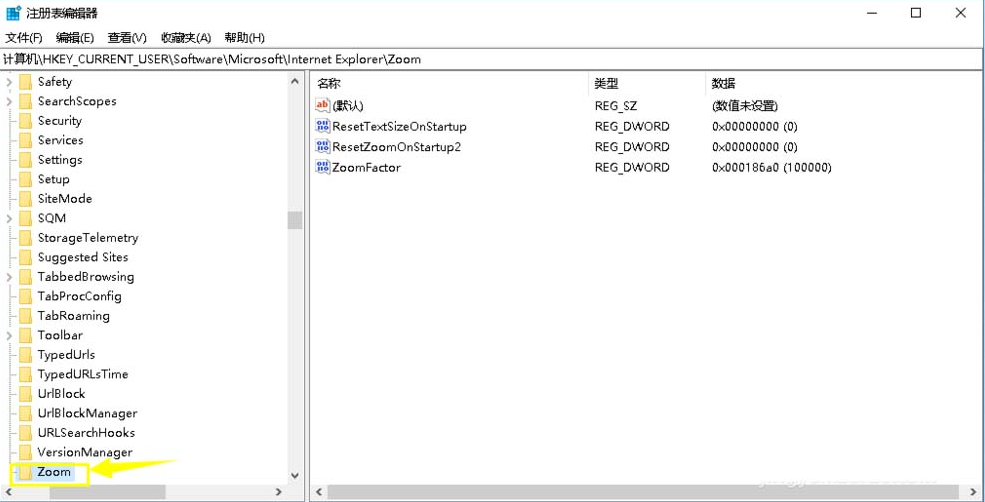Select the ResetTextSizeOnStartup value name
Viewport: 985px width, 502px height.
coord(400,126)
